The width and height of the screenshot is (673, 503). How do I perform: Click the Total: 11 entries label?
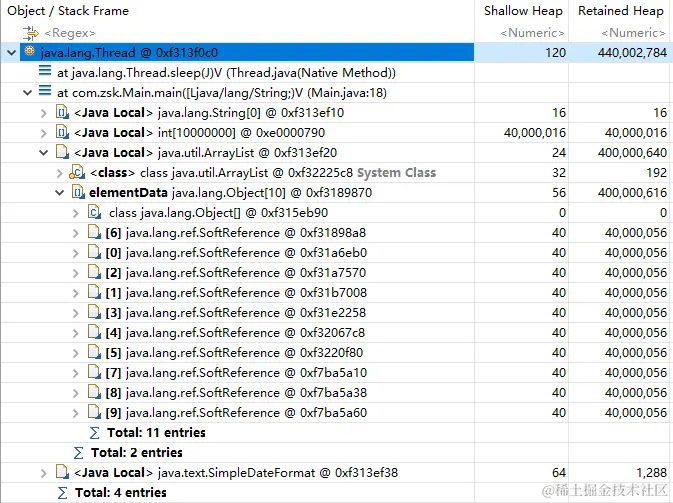[156, 433]
